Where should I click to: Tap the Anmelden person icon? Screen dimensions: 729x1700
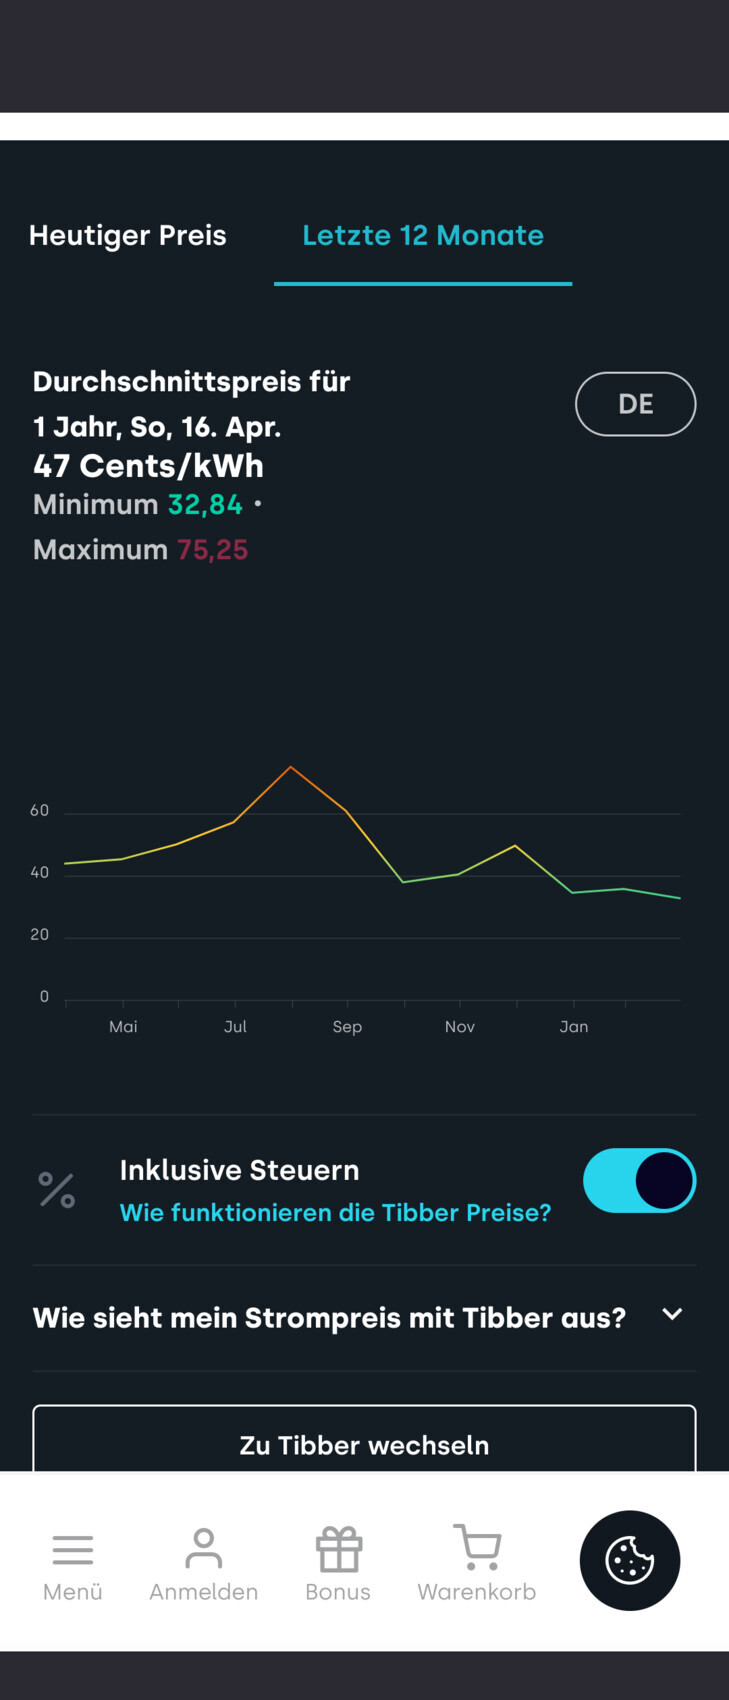coord(203,1549)
